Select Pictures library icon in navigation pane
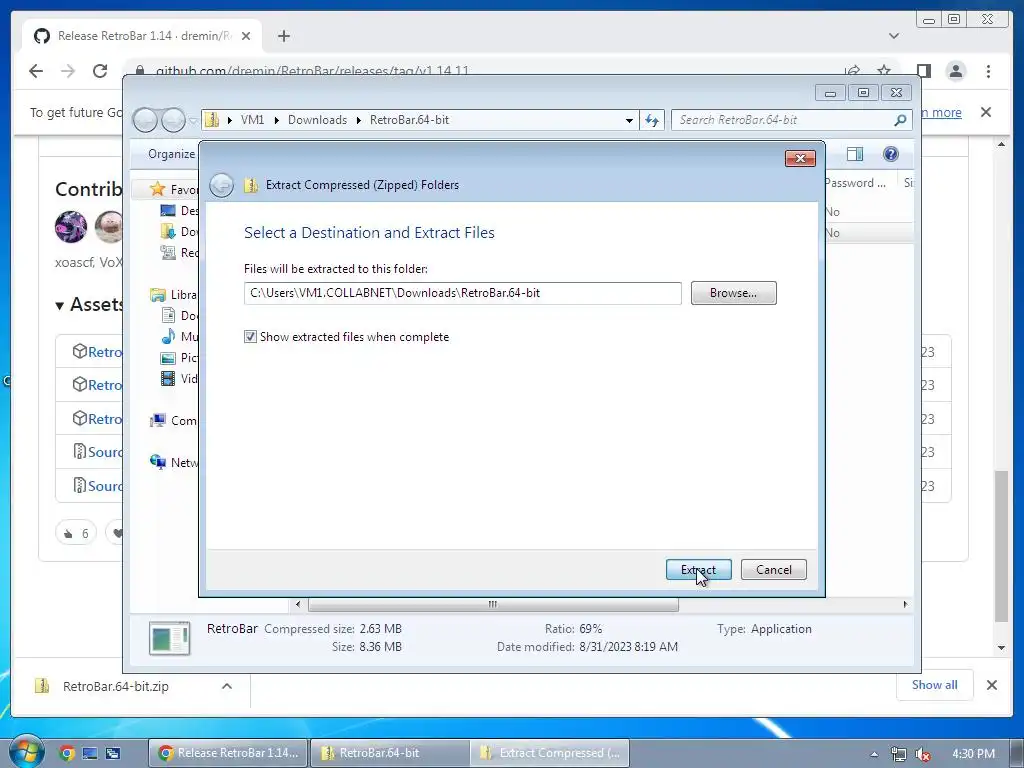The width and height of the screenshot is (1024, 768). click(168, 358)
